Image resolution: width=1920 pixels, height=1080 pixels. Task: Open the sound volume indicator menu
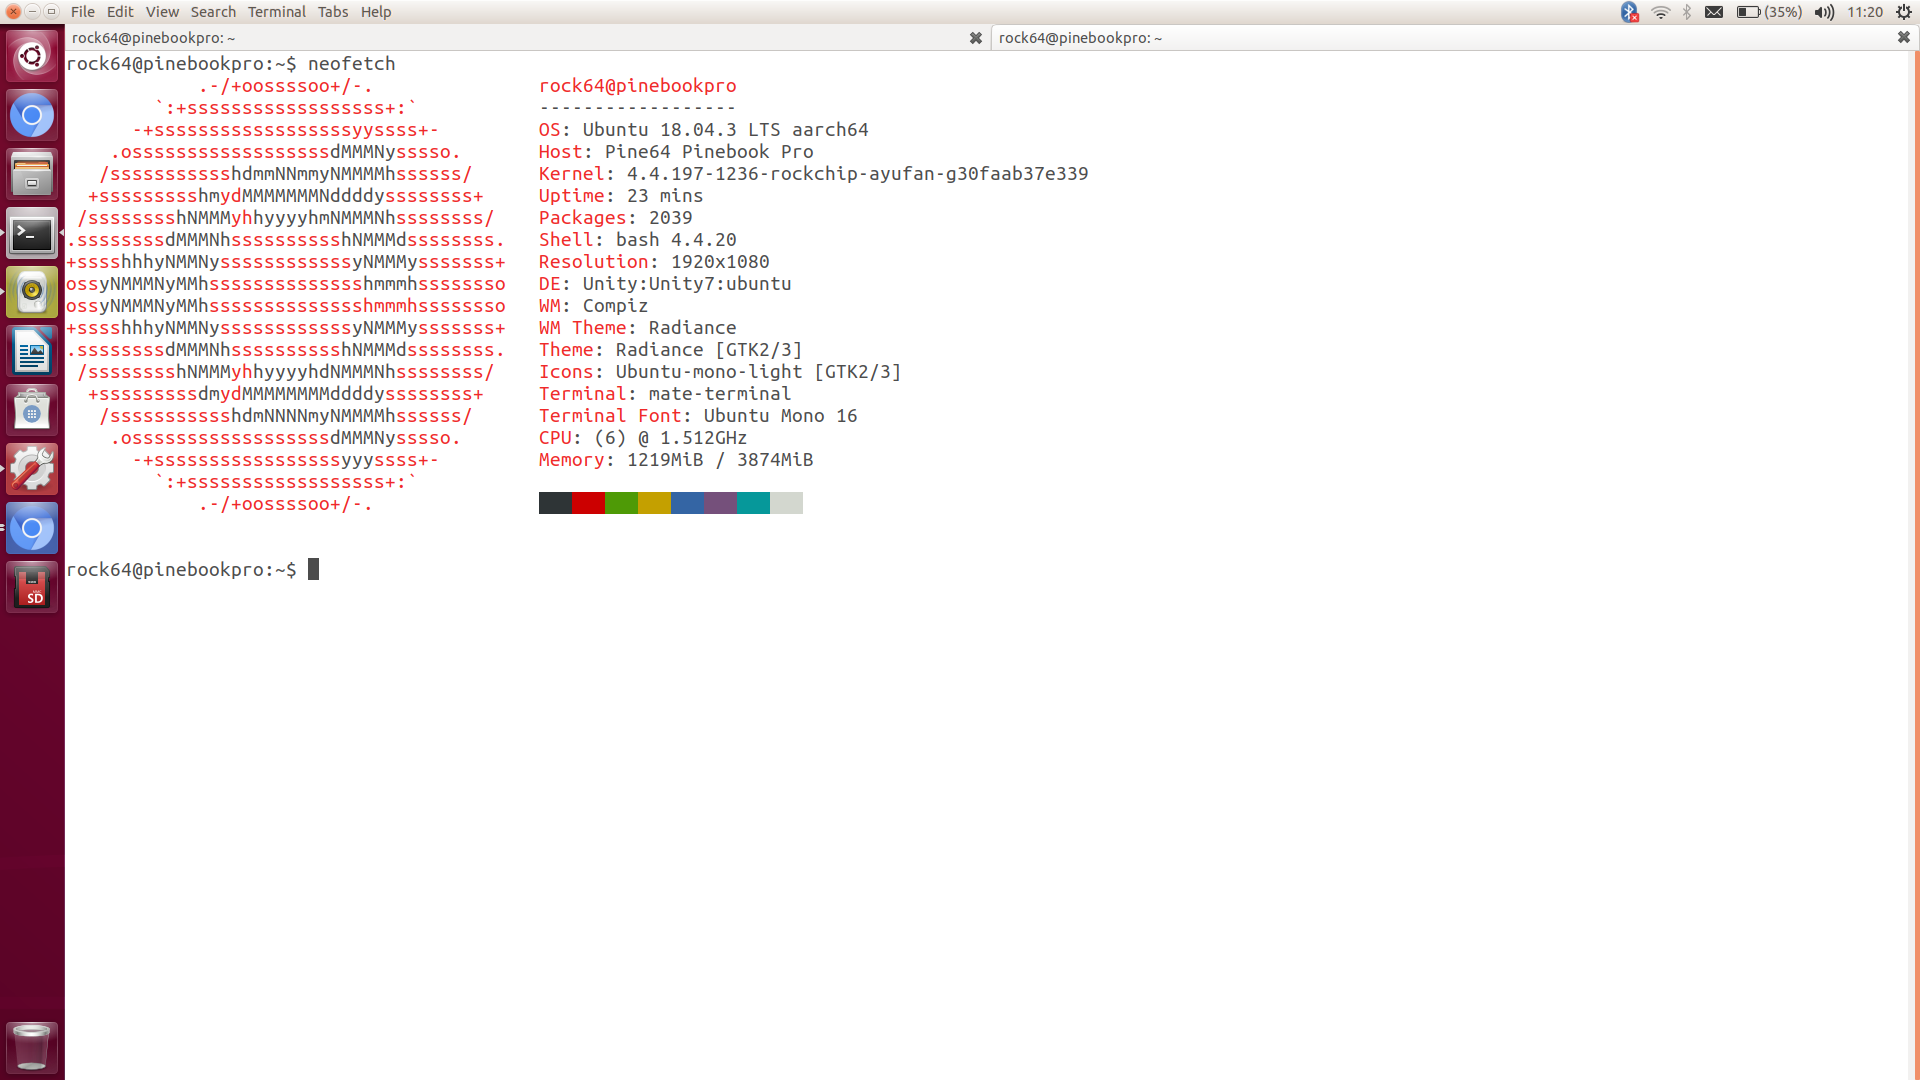[x=1824, y=12]
